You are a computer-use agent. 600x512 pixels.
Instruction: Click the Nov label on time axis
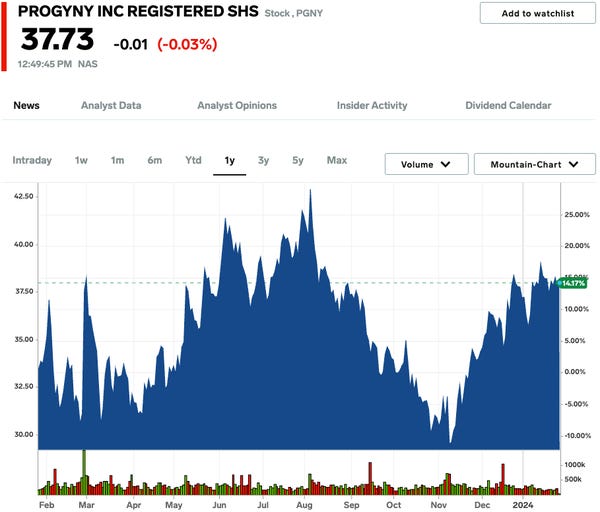[x=439, y=505]
